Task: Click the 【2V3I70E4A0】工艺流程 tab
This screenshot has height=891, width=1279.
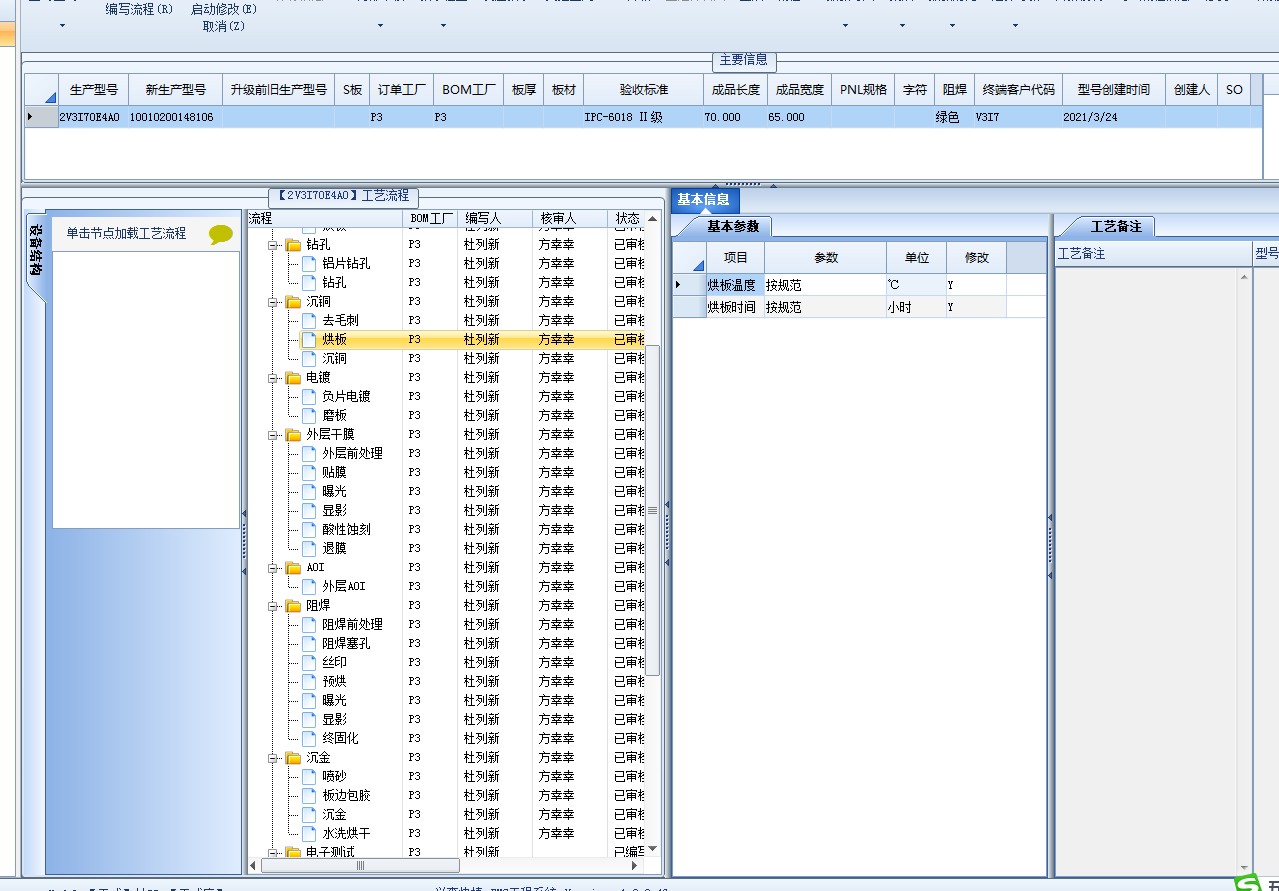Action: pos(343,196)
